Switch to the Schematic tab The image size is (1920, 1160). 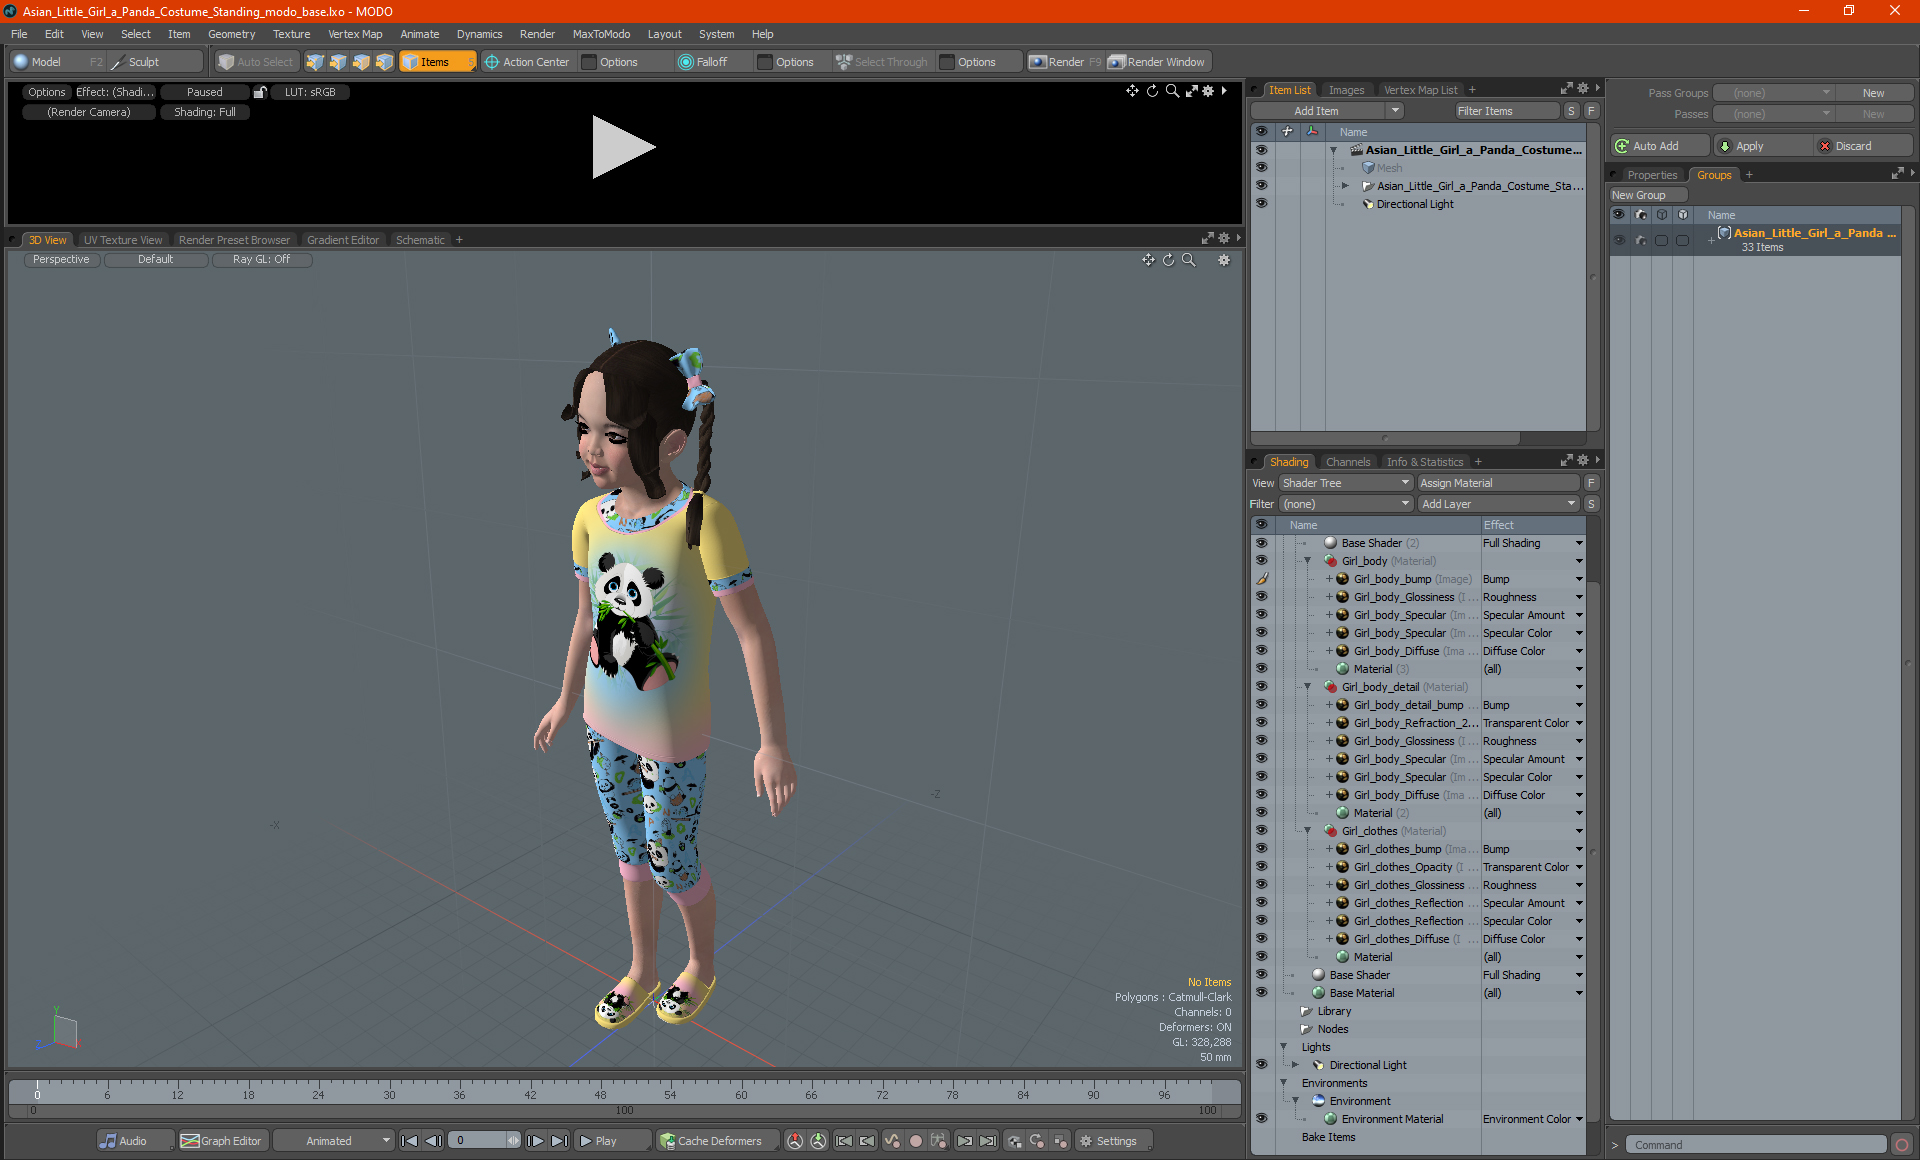pyautogui.click(x=420, y=240)
